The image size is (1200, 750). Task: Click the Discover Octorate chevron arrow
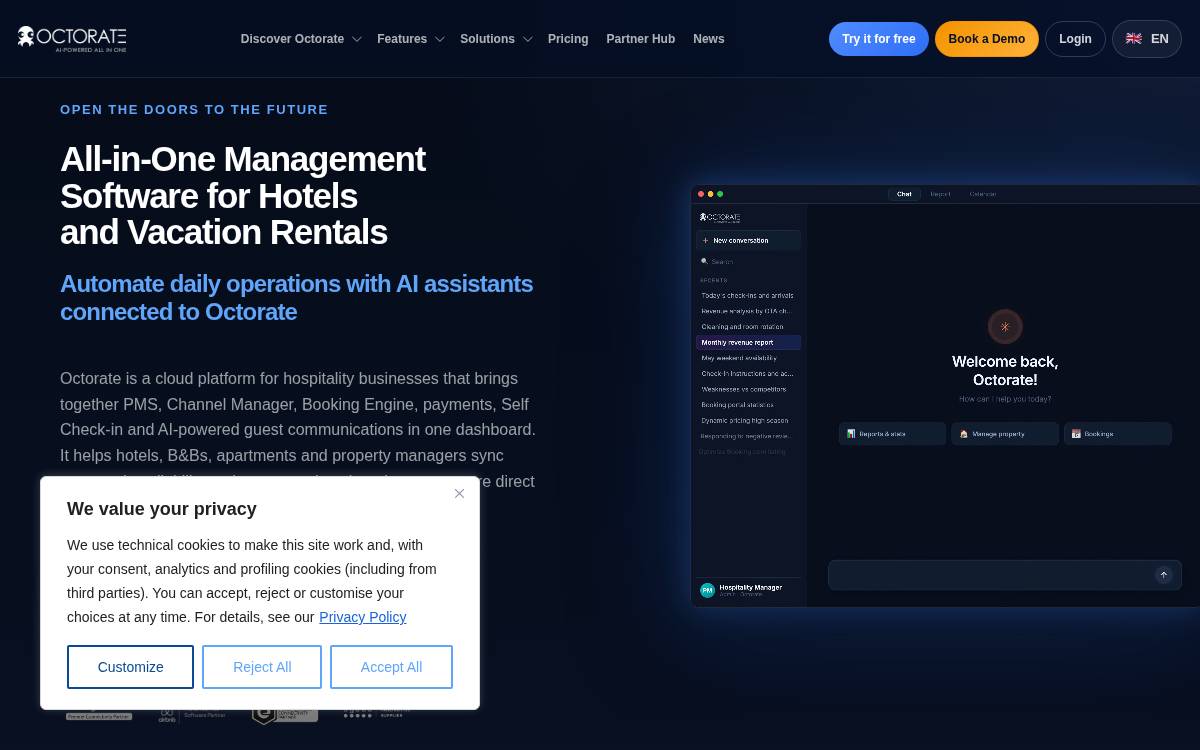pyautogui.click(x=356, y=40)
